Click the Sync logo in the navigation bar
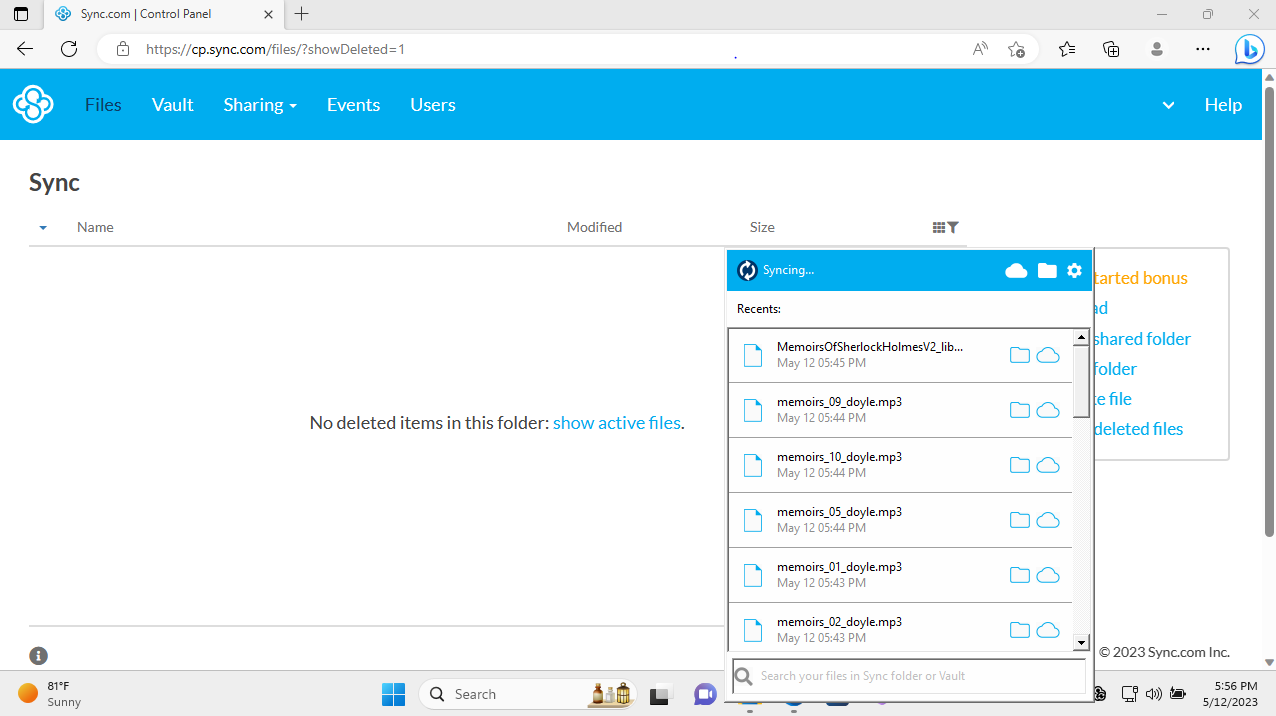 tap(33, 104)
